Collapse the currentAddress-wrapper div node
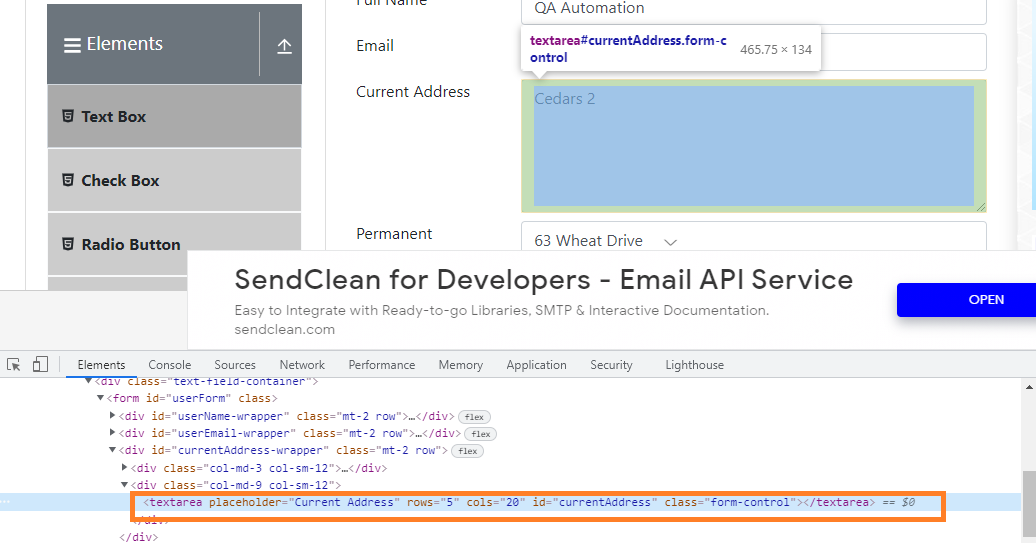Image resolution: width=1036 pixels, height=543 pixels. coord(112,450)
